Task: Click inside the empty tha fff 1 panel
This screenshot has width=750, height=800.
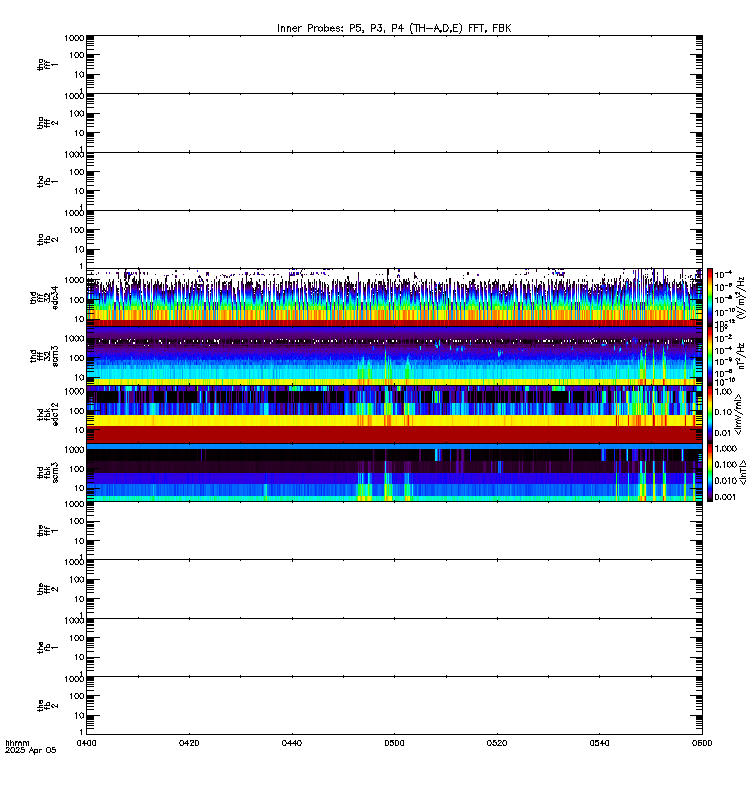Action: click(394, 64)
